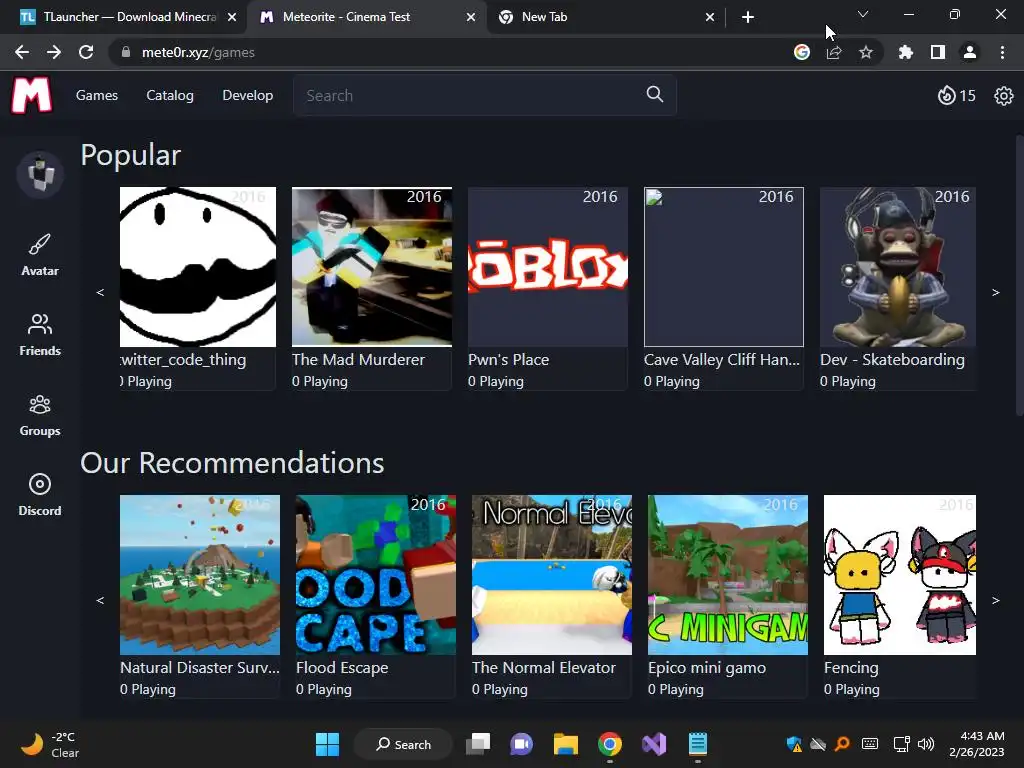Open the volume speaker tray icon
The width and height of the screenshot is (1024, 768).
925,744
